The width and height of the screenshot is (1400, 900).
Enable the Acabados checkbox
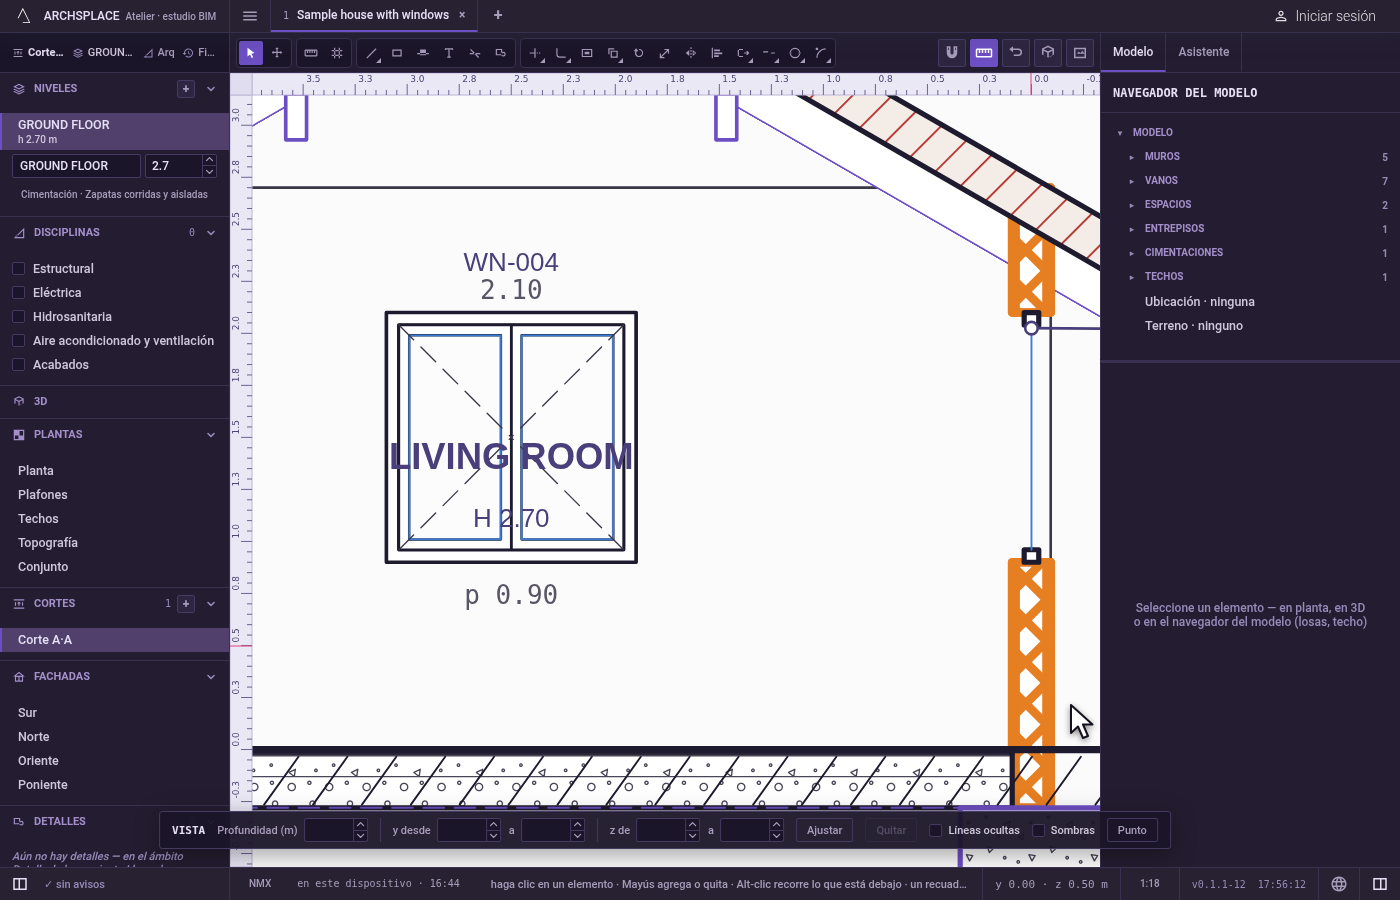click(18, 365)
